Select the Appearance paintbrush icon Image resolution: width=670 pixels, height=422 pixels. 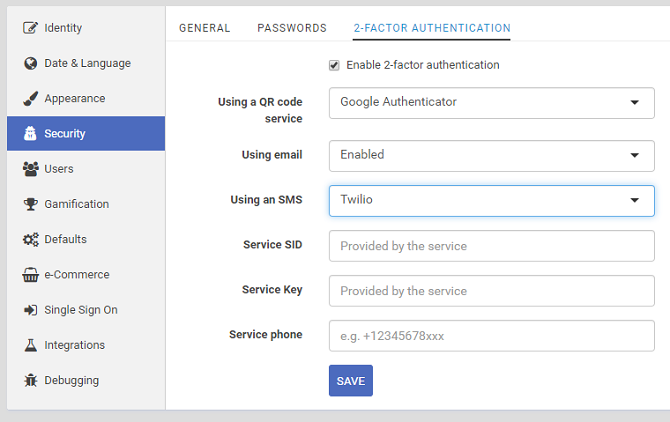click(x=30, y=99)
